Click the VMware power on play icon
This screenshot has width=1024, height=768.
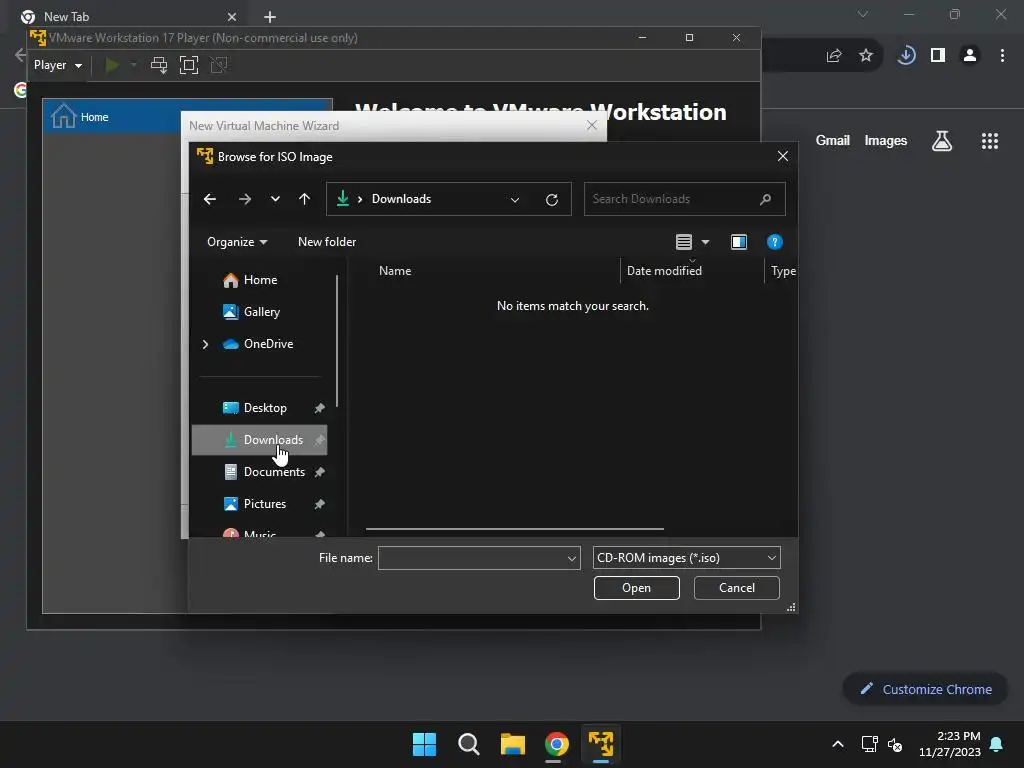pyautogui.click(x=112, y=65)
